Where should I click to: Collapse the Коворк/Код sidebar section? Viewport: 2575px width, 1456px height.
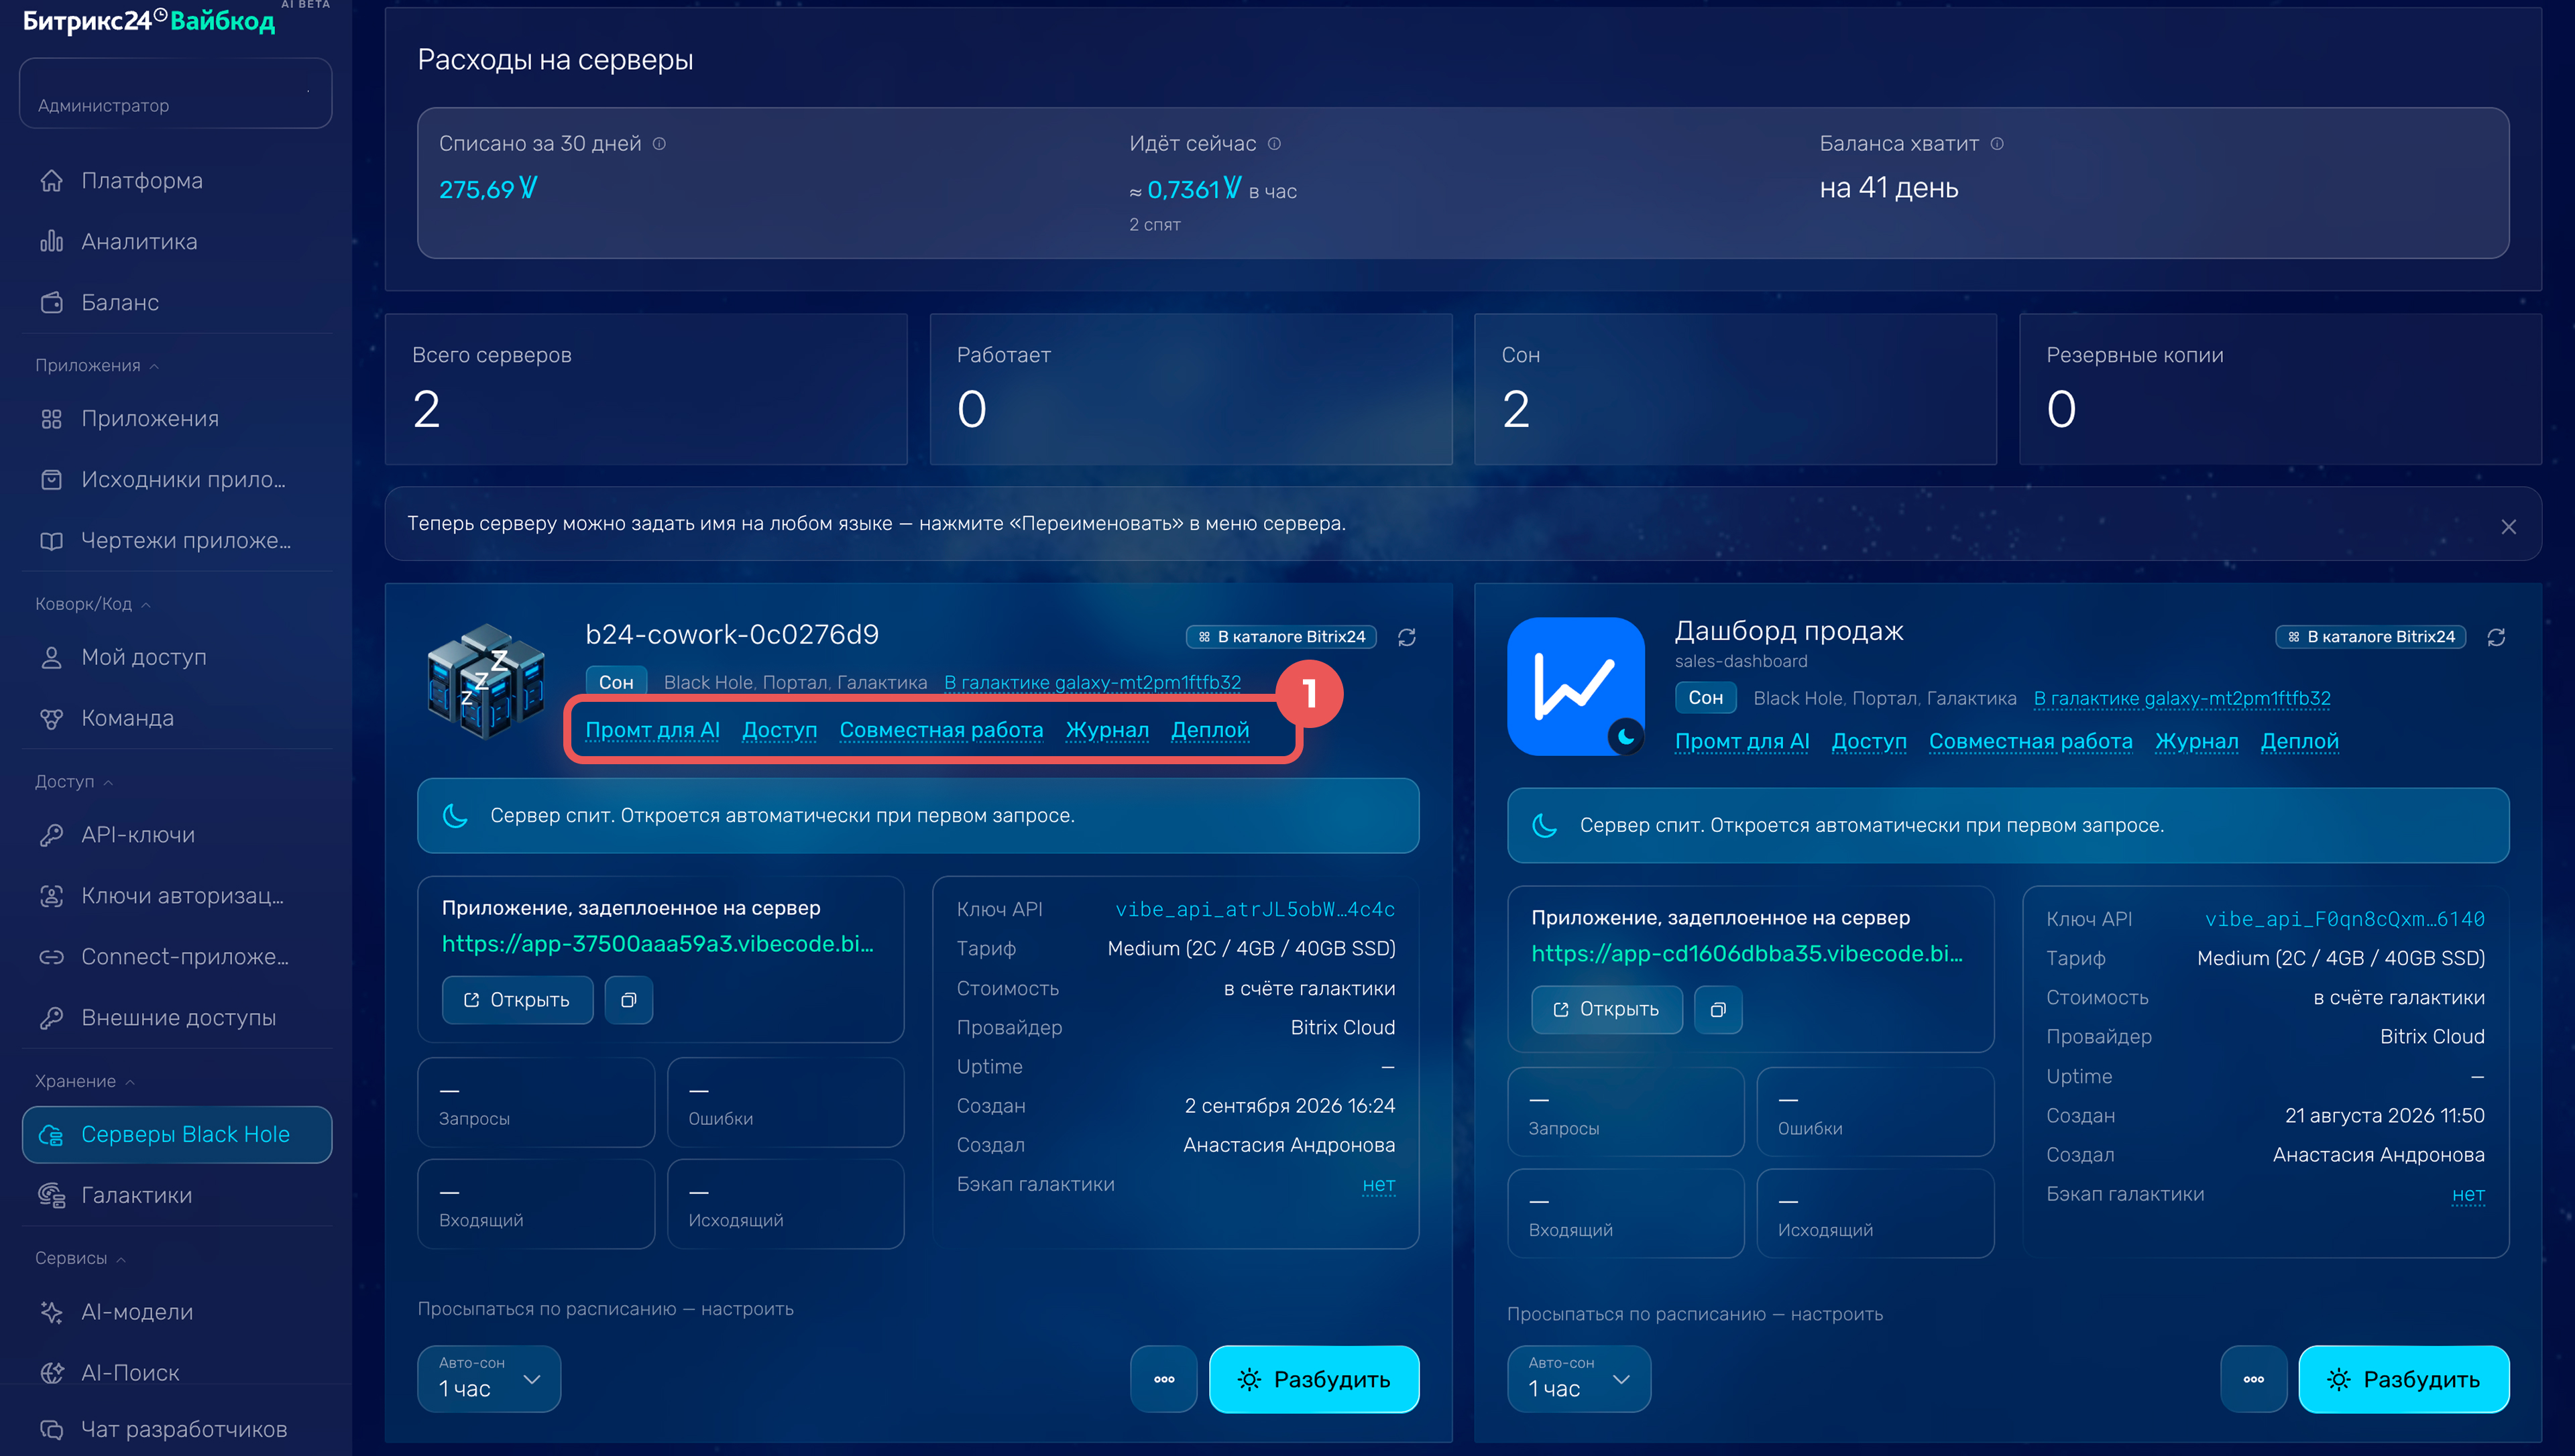click(93, 604)
